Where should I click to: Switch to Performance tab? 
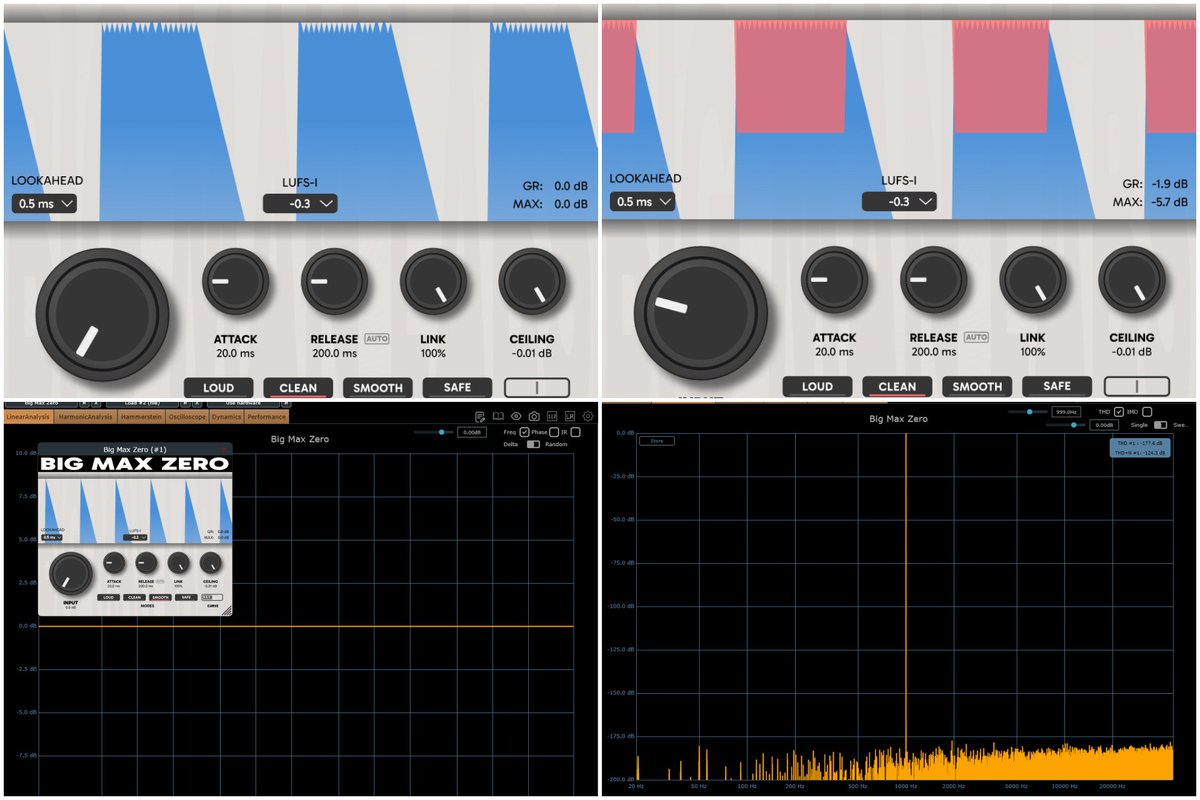point(266,416)
